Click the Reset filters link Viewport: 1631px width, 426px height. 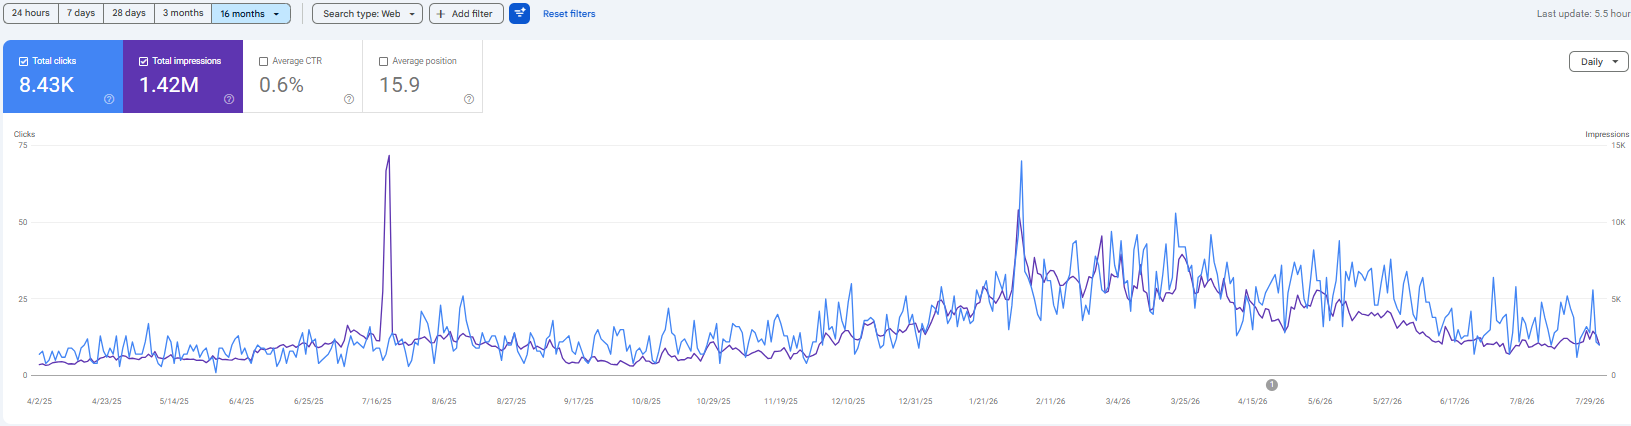(569, 14)
